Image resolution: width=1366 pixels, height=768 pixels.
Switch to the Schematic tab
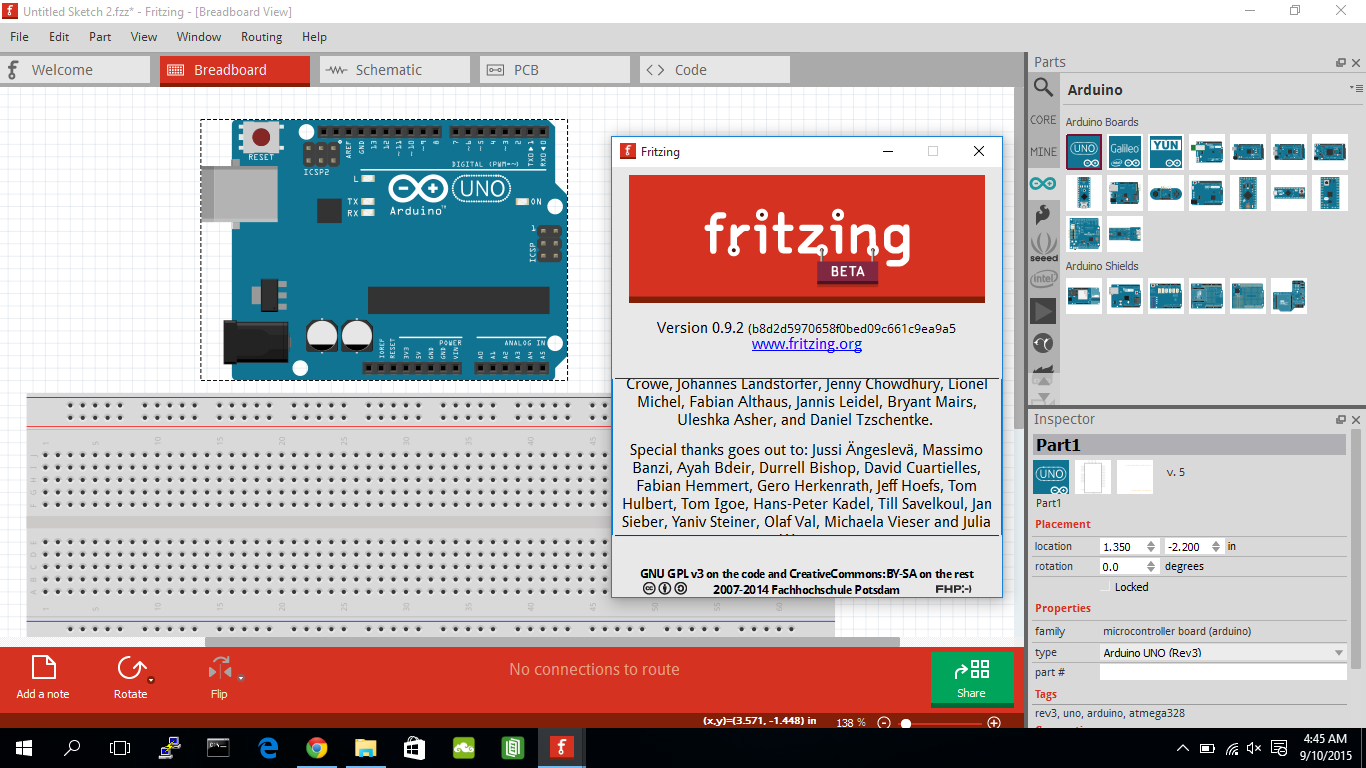395,70
